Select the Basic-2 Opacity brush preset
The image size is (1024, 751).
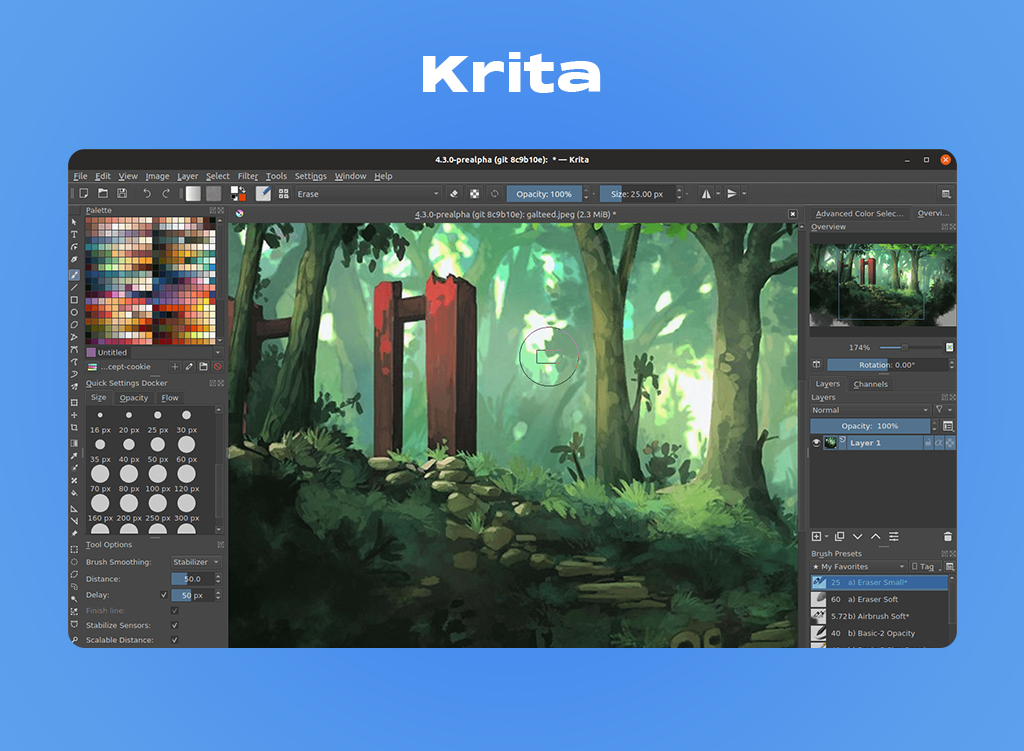(x=879, y=633)
